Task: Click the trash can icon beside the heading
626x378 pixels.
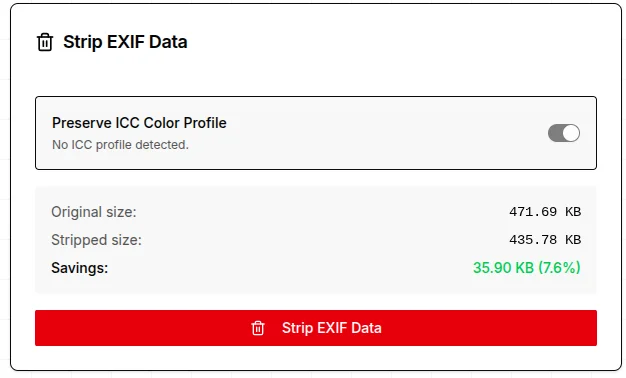Action: pos(45,42)
